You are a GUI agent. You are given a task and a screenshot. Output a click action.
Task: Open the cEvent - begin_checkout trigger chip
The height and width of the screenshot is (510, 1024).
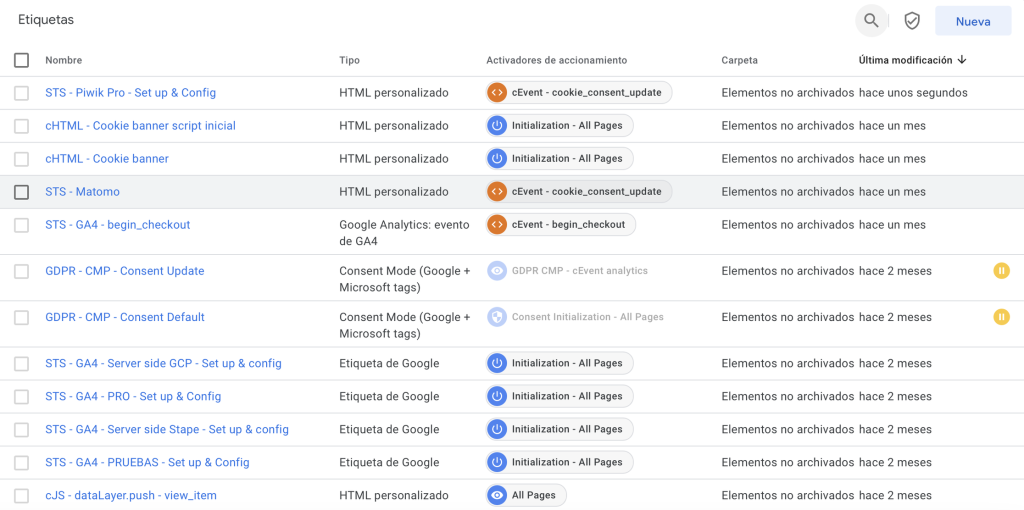(560, 225)
